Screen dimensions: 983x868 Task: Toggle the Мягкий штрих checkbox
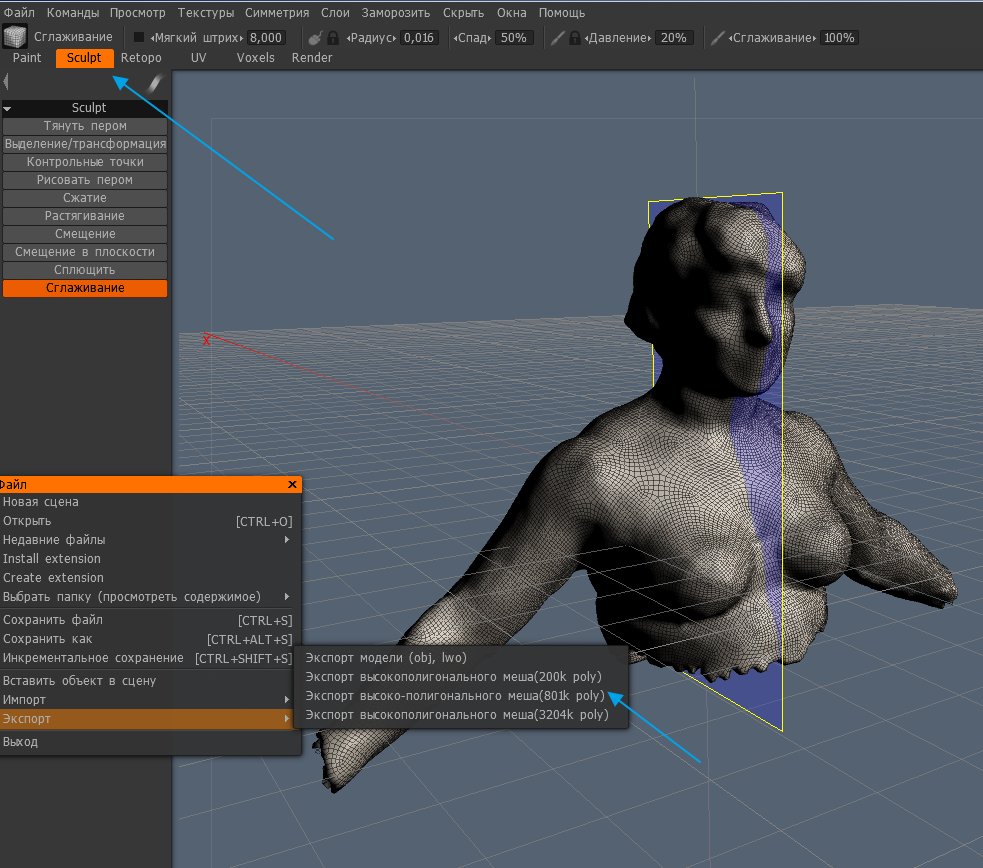[139, 38]
